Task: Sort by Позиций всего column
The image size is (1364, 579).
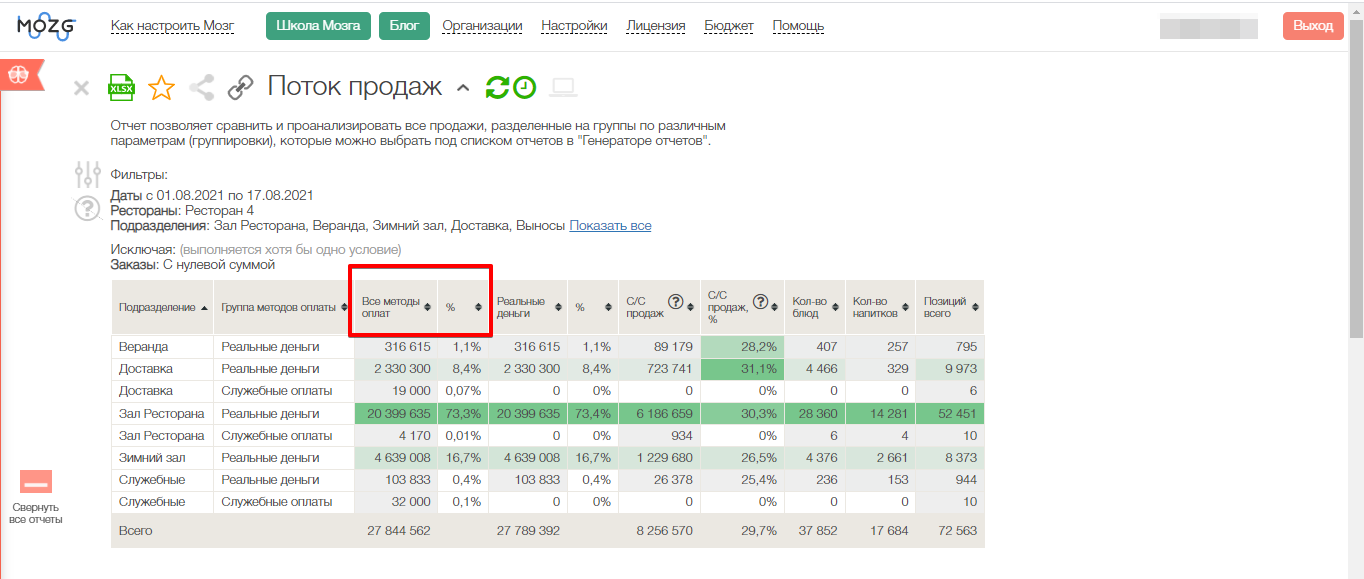Action: click(x=950, y=307)
